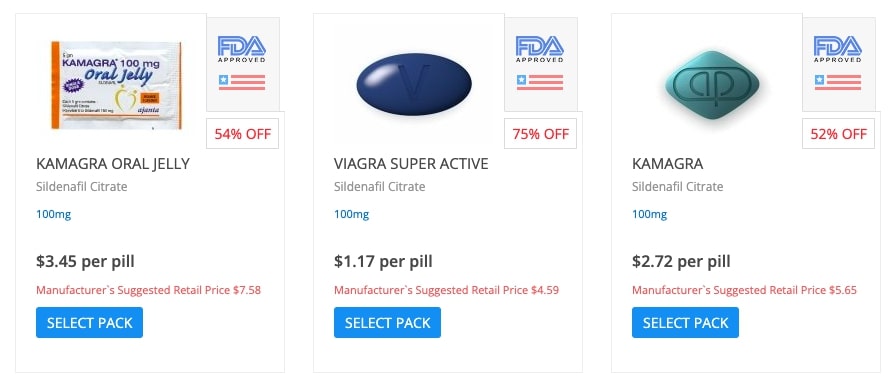Viewport: 895px width, 386px height.
Task: Open the blue Viagra Super Active pill image
Action: [x=414, y=84]
